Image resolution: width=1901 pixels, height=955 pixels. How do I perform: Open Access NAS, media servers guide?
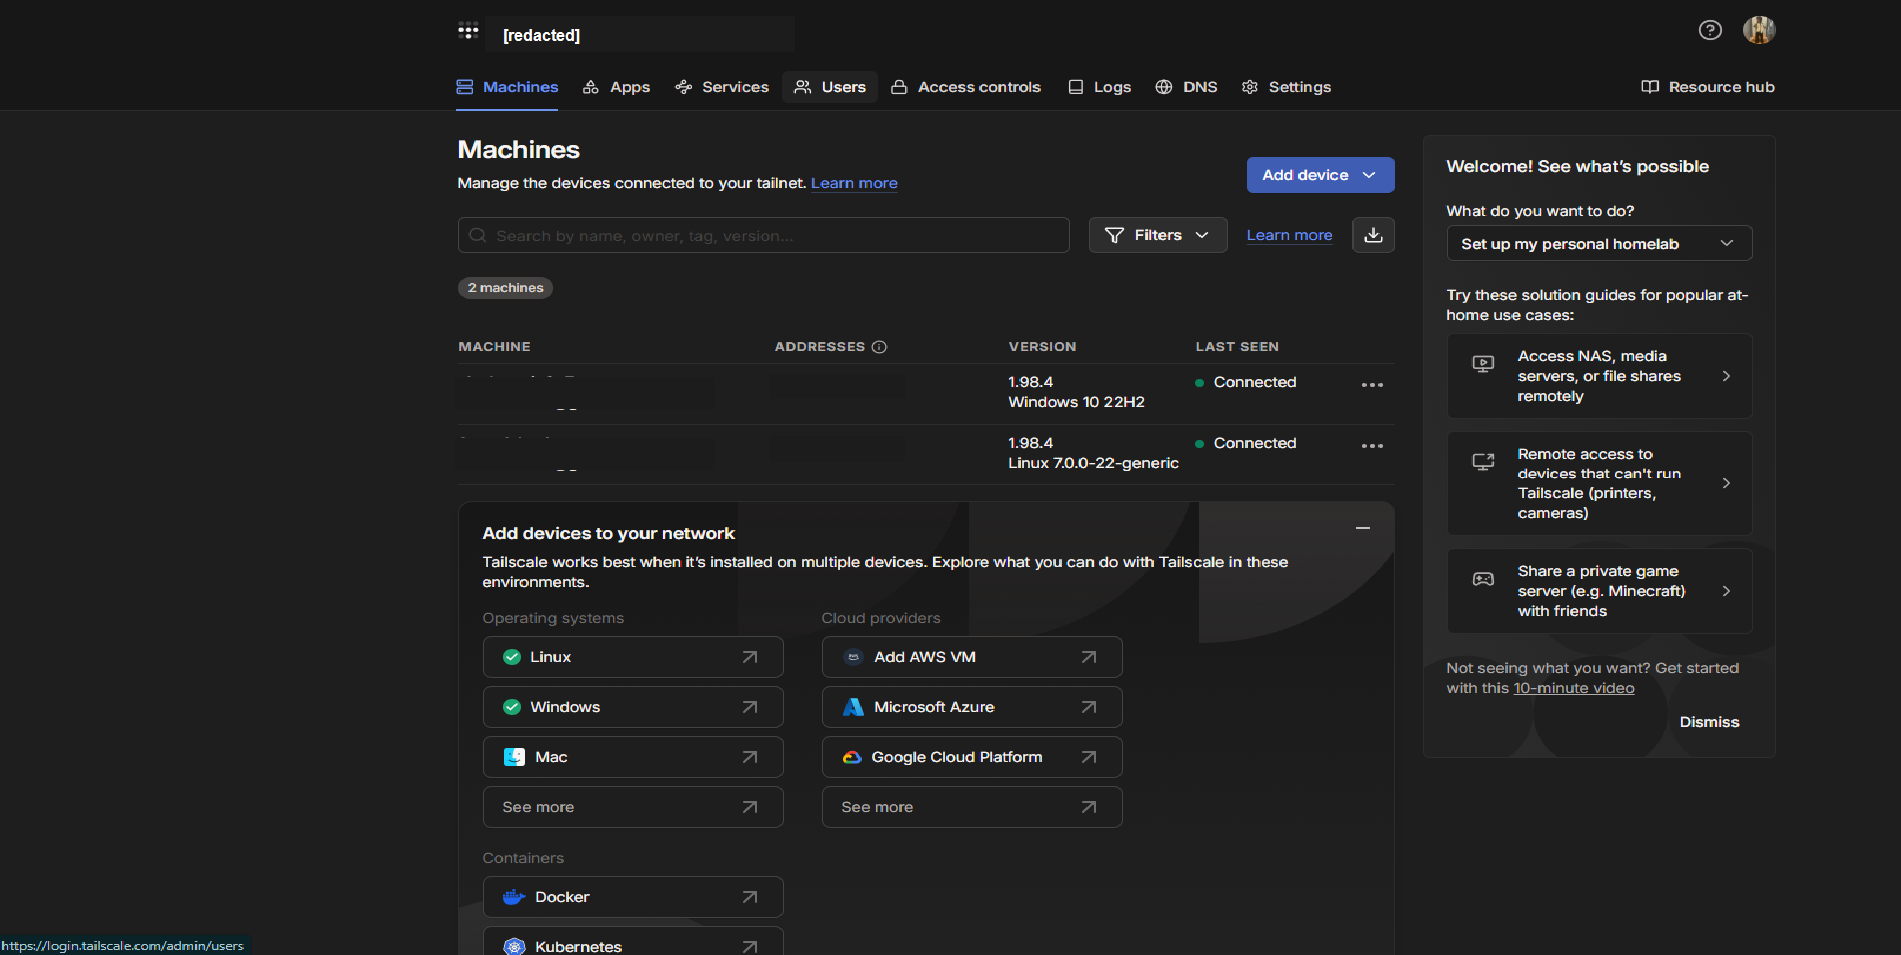coord(1599,376)
